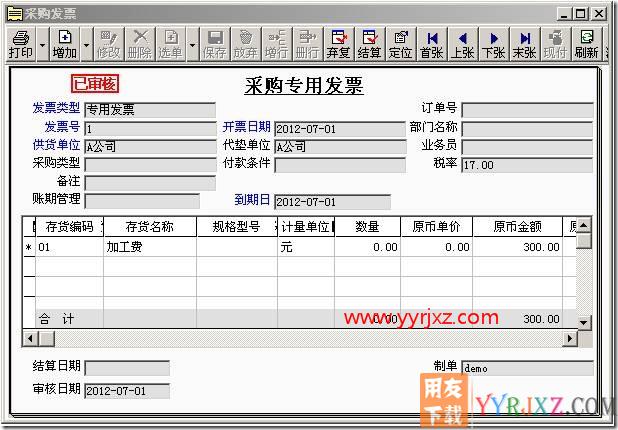Image resolution: width=618 pixels, height=430 pixels.
Task: Click the 弃复 un-review icon
Action: pos(339,44)
